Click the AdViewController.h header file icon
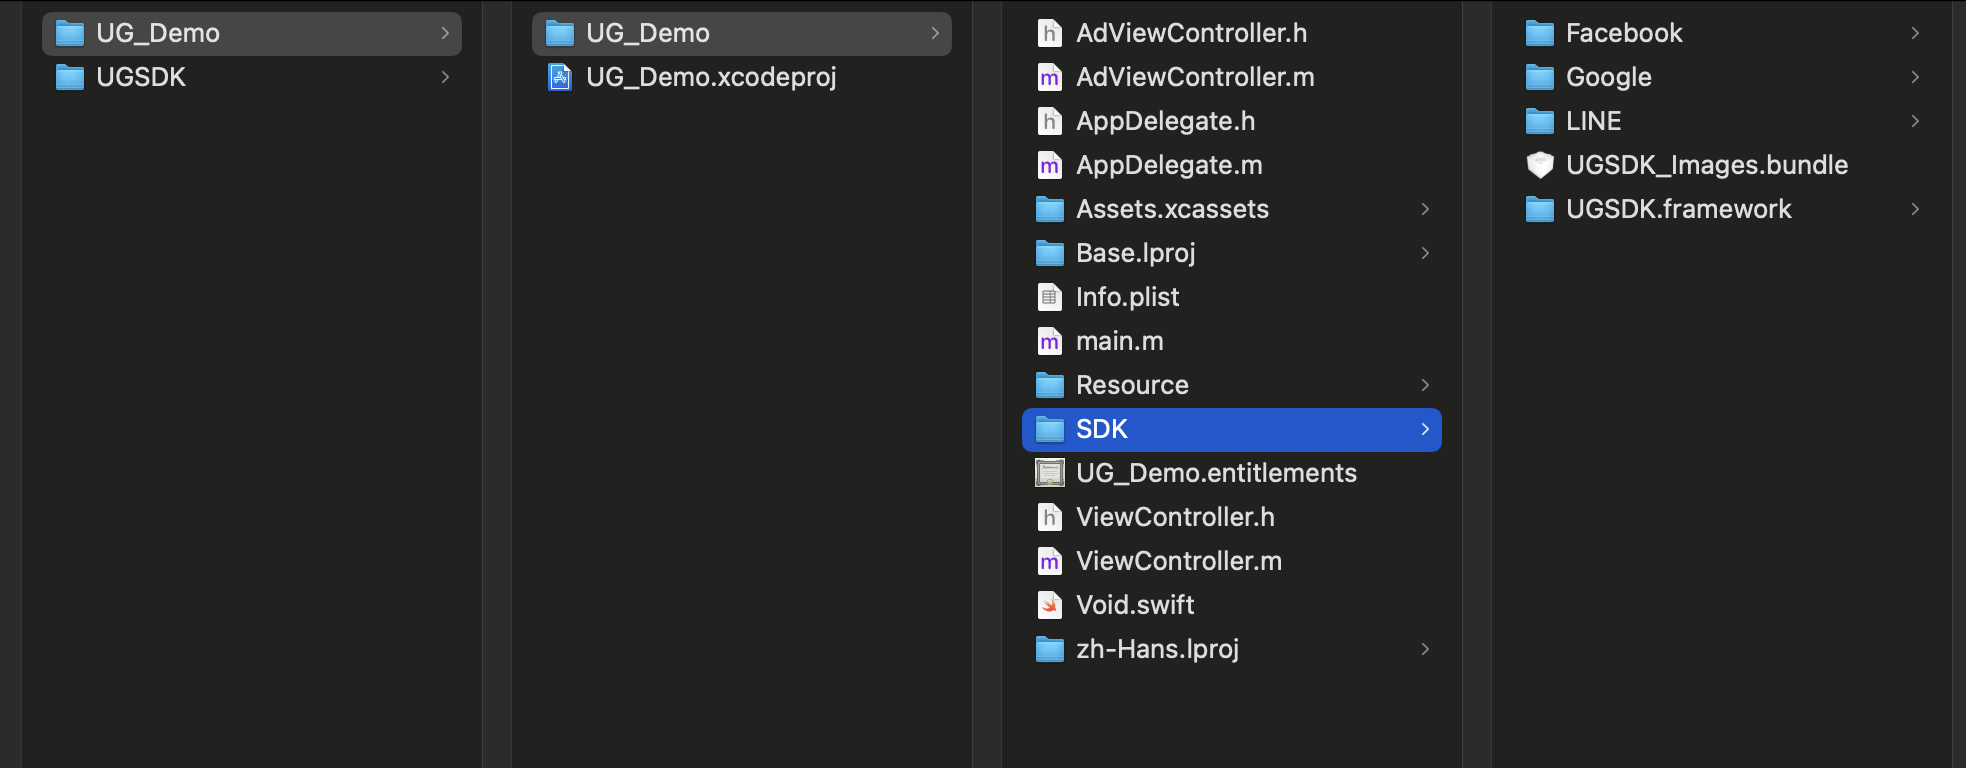Screen dimensions: 1966x768 tap(1049, 33)
